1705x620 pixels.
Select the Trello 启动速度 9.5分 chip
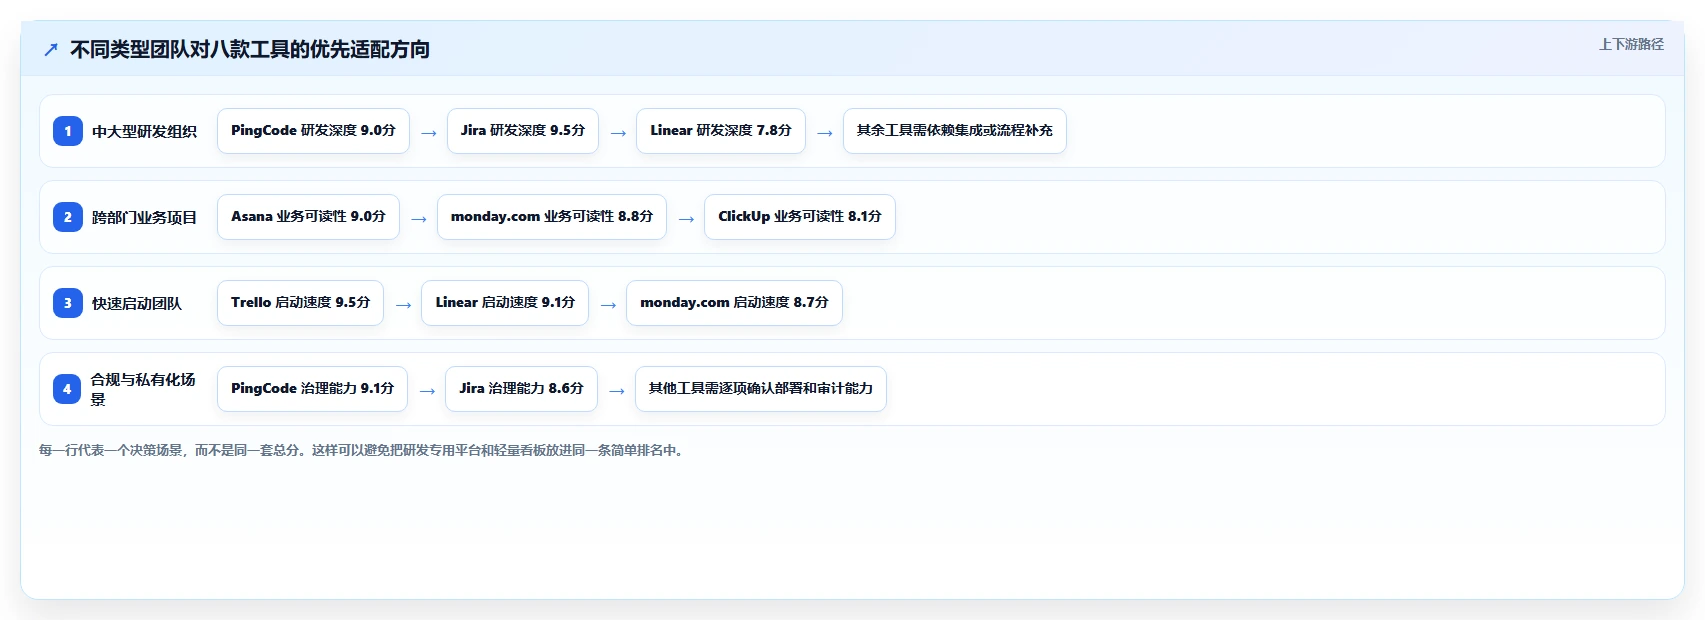300,303
